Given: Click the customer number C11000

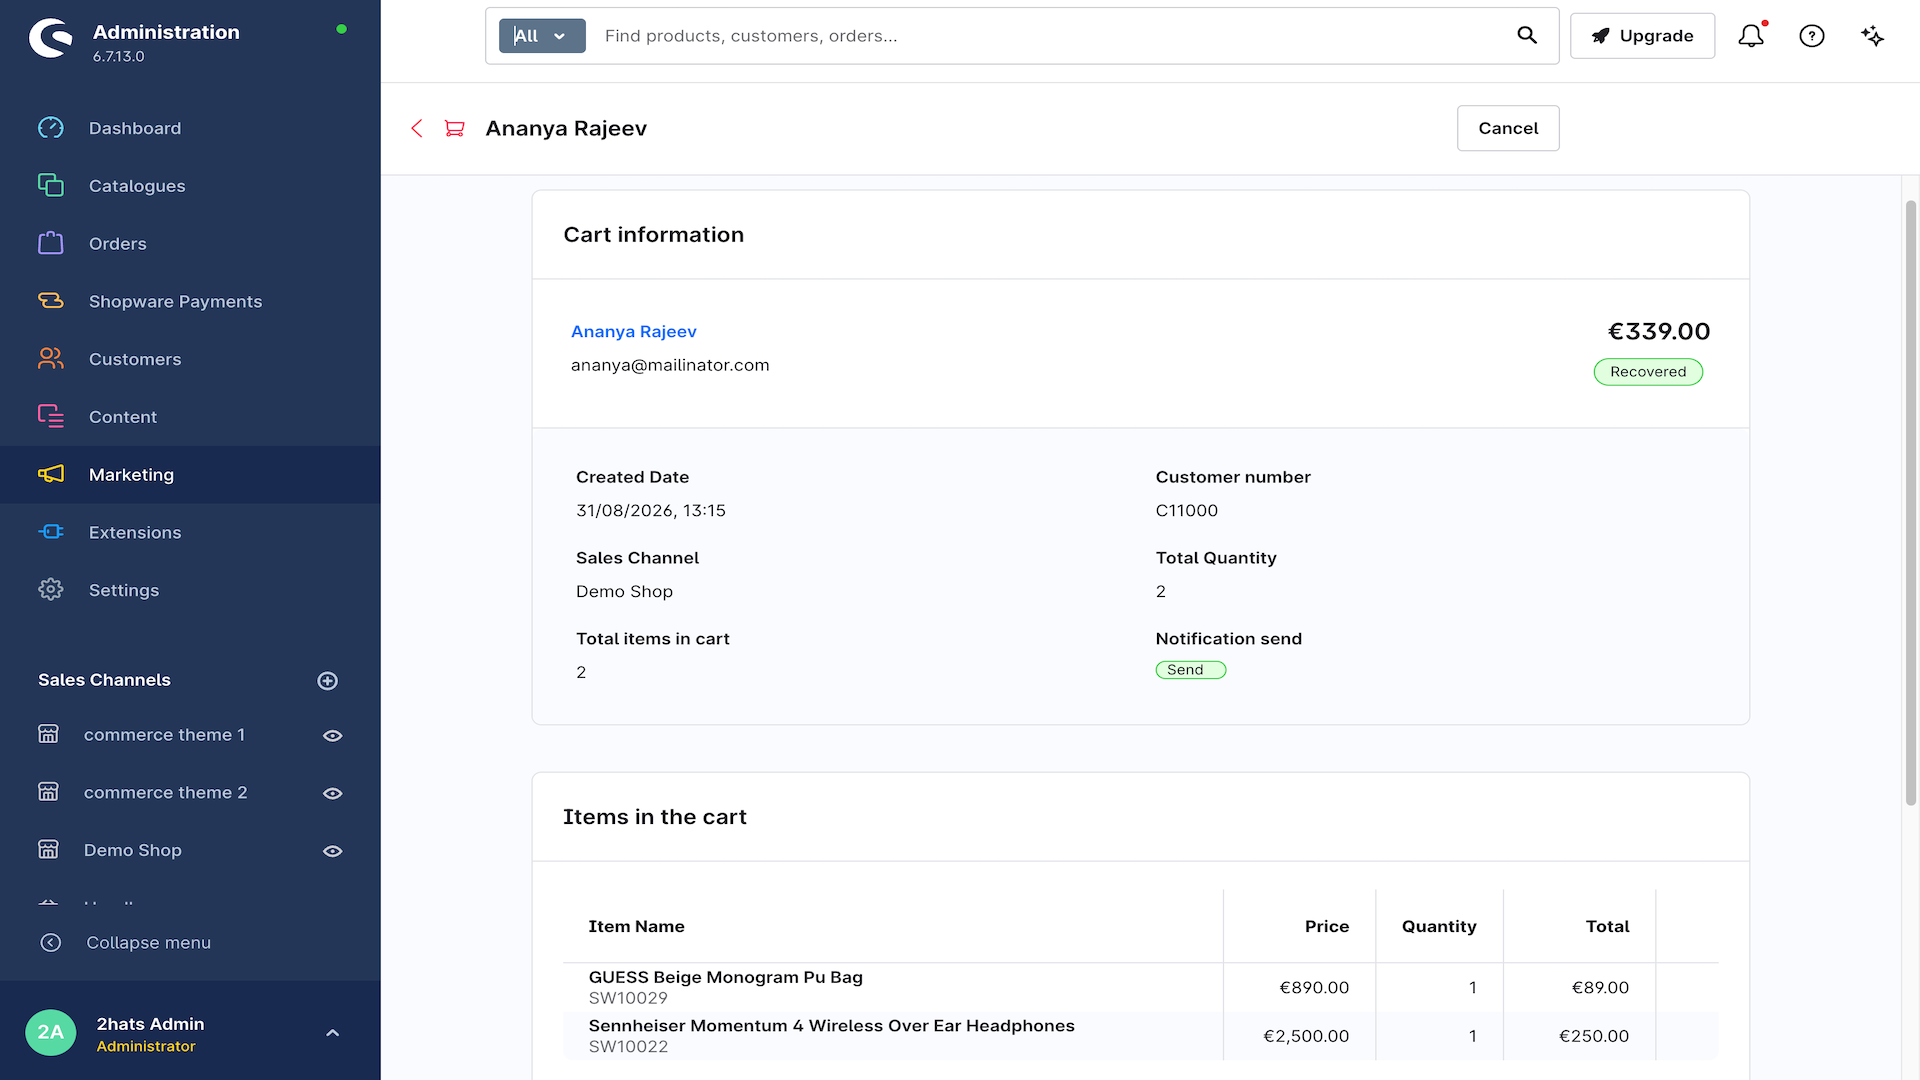Looking at the screenshot, I should pos(1186,510).
